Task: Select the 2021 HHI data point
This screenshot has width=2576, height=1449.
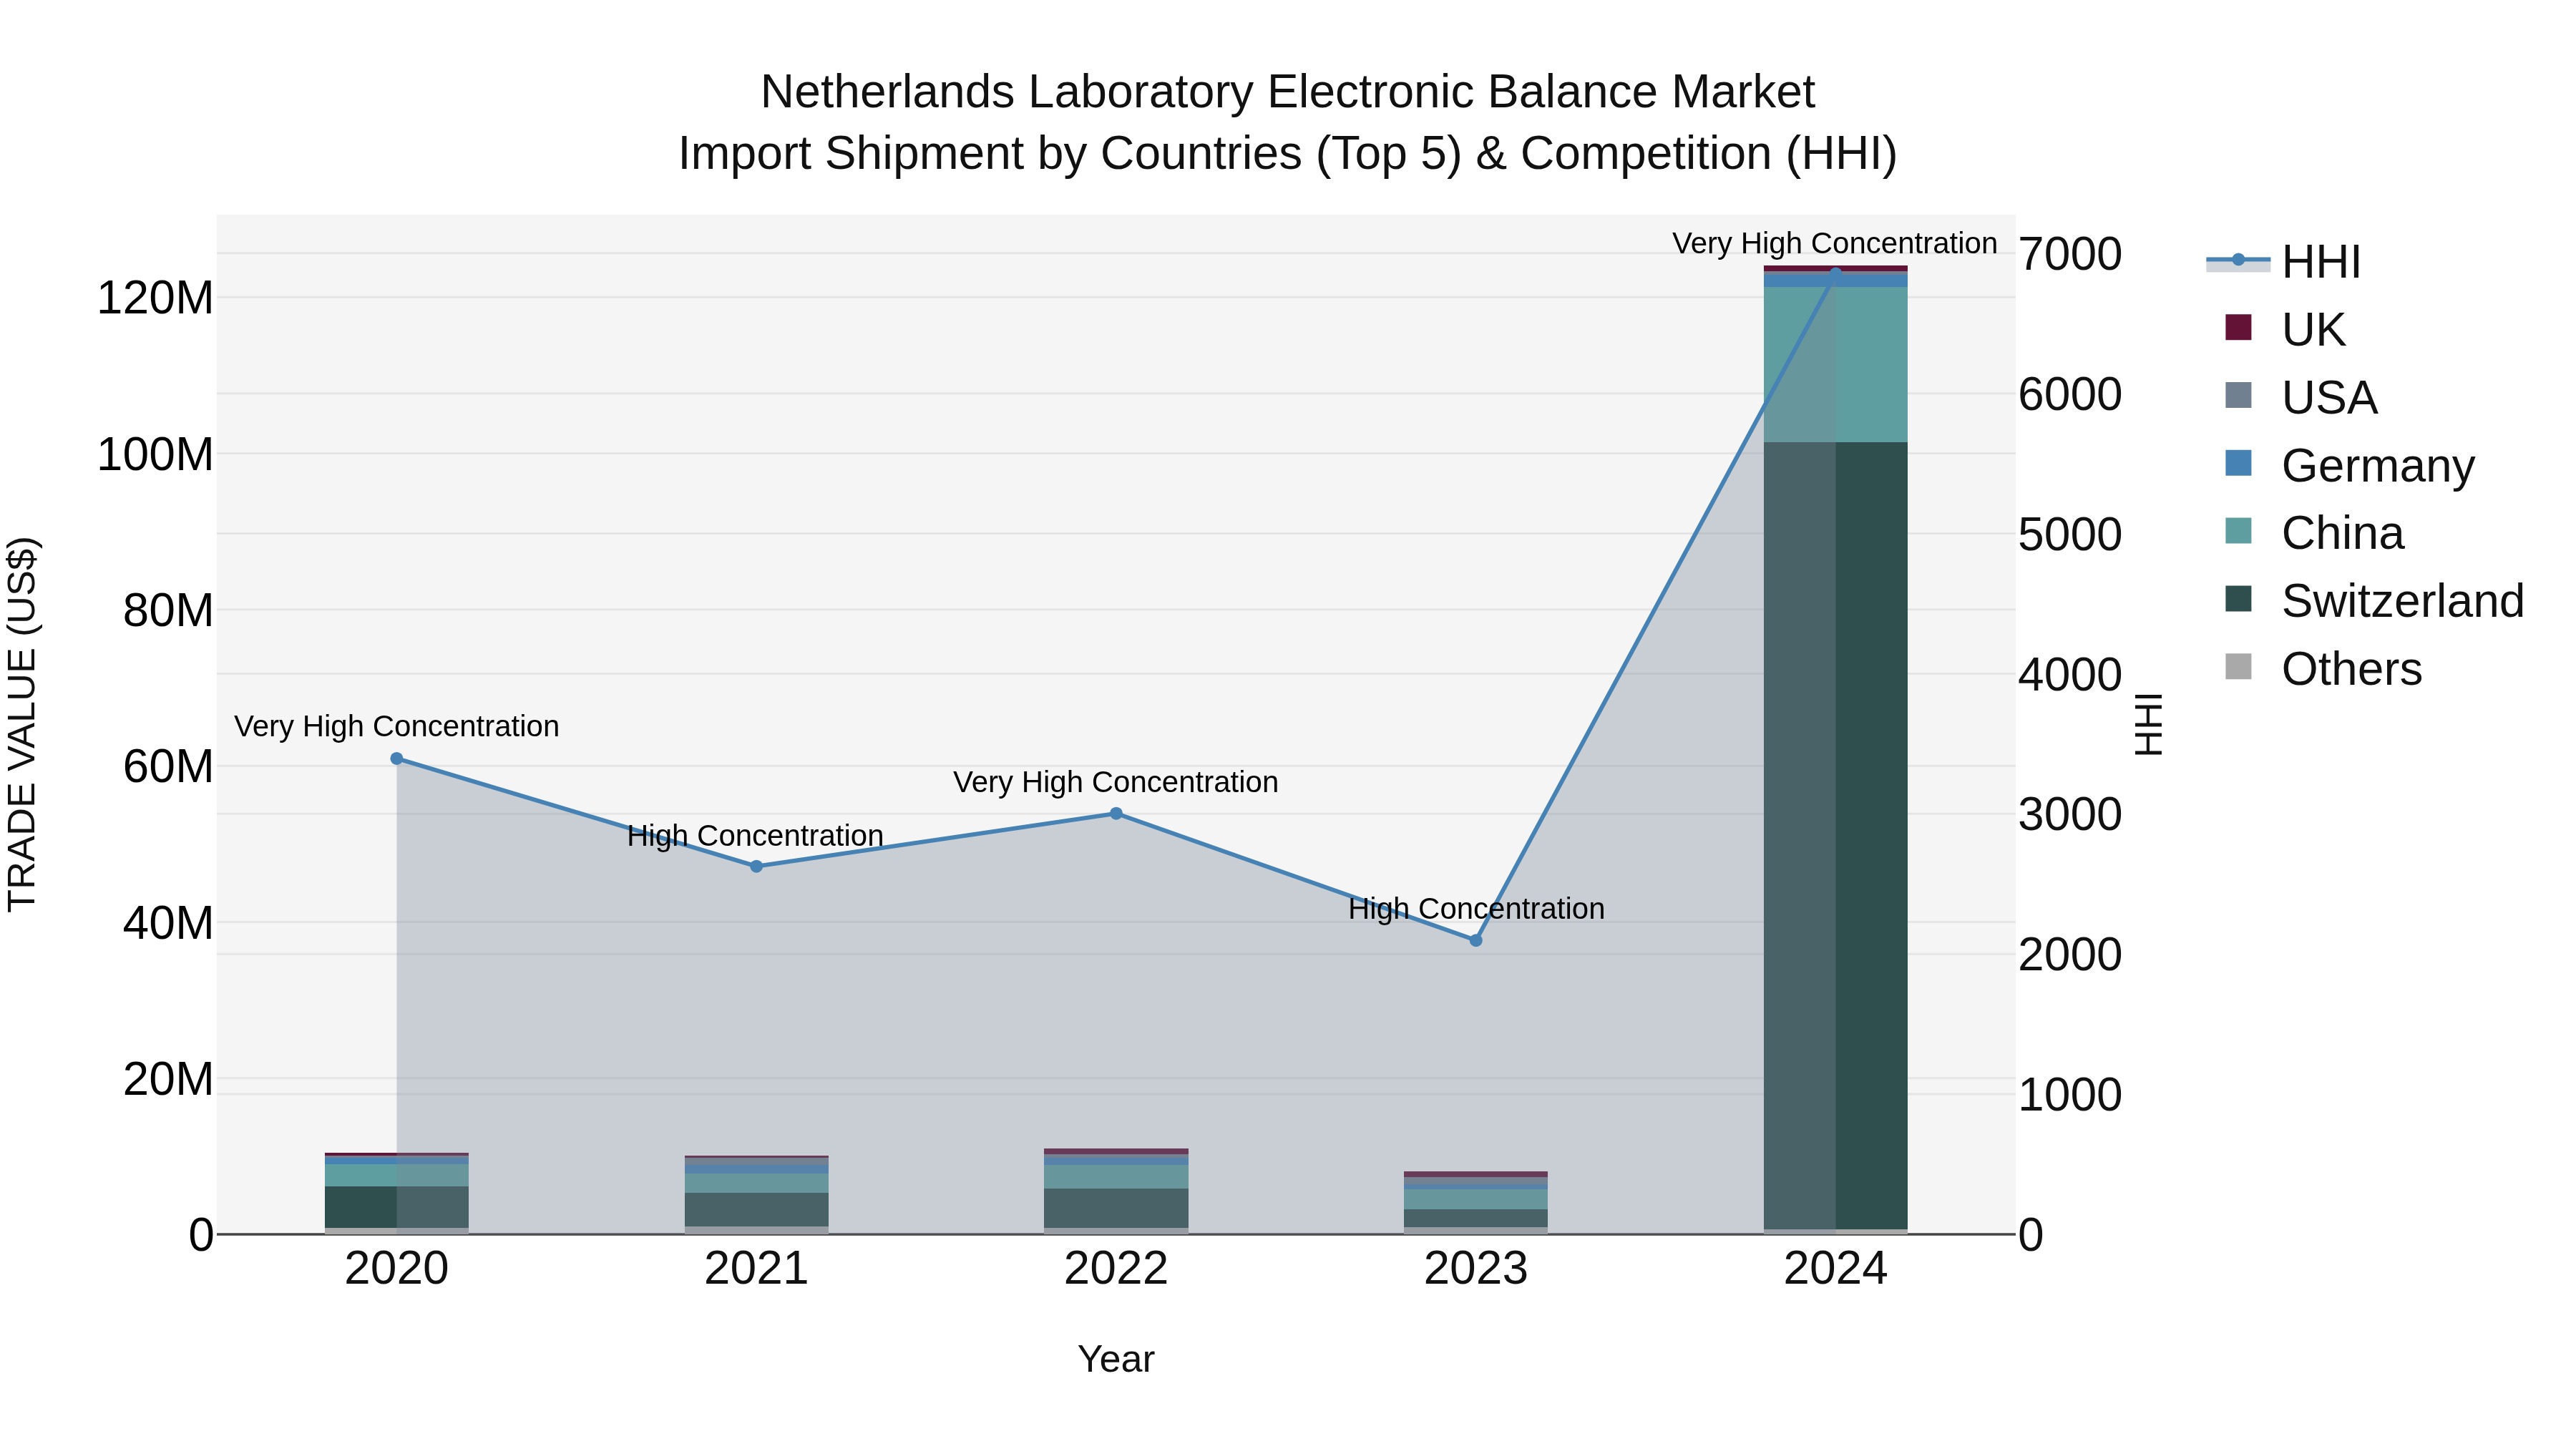Action: click(756, 866)
